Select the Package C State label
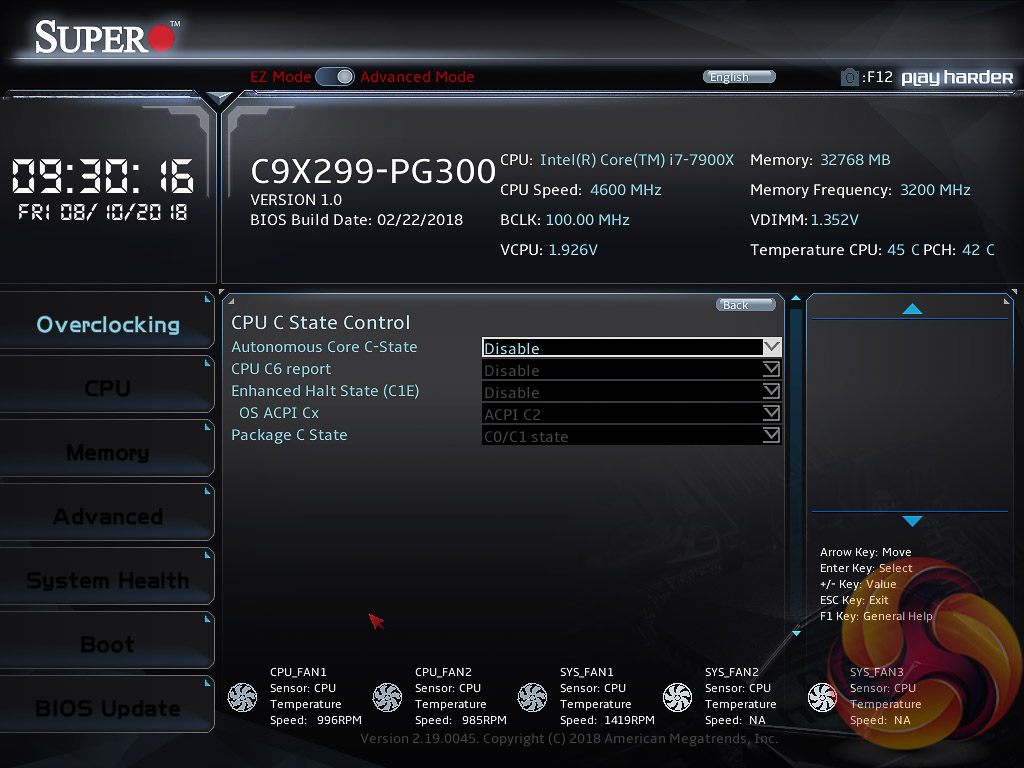 click(x=289, y=435)
